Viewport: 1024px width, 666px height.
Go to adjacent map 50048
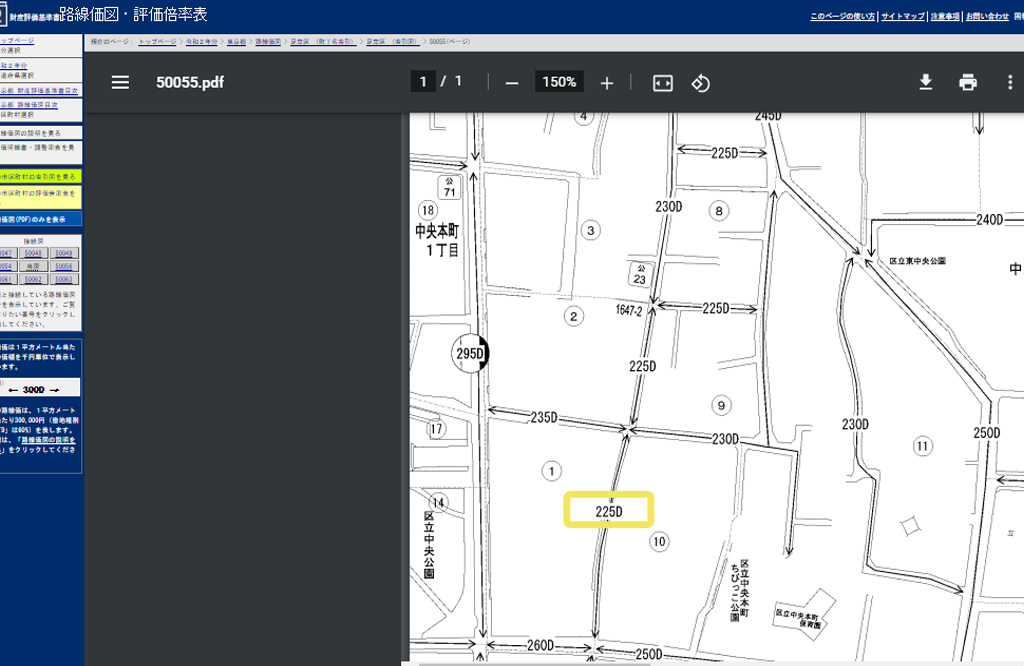pos(34,254)
